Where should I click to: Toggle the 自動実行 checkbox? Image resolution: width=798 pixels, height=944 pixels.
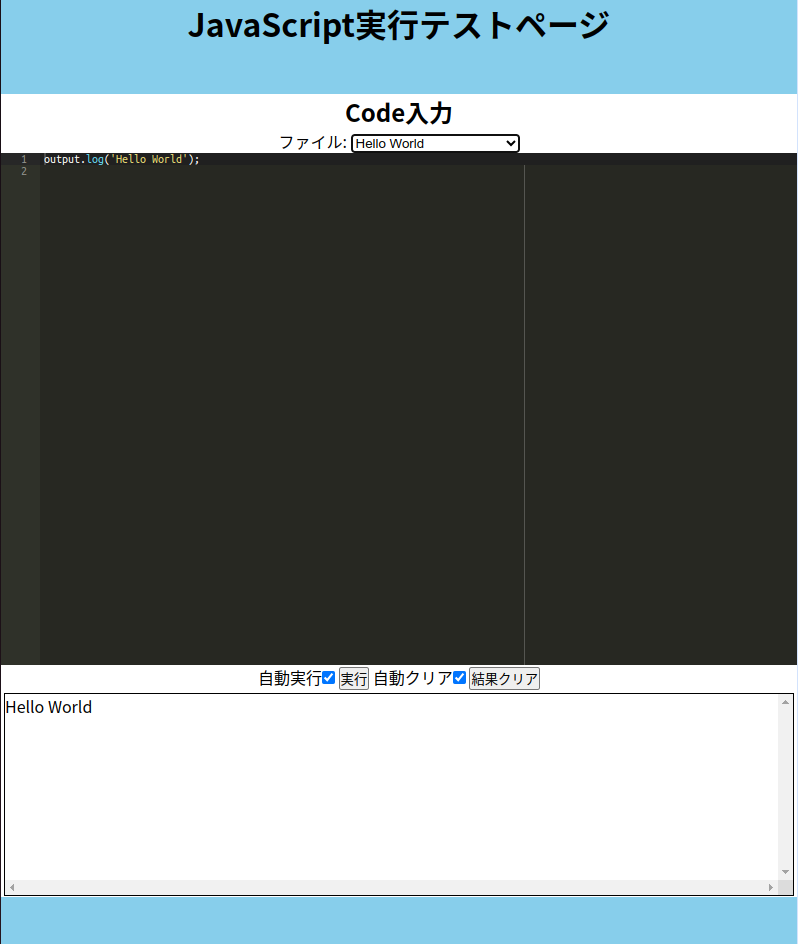(328, 678)
